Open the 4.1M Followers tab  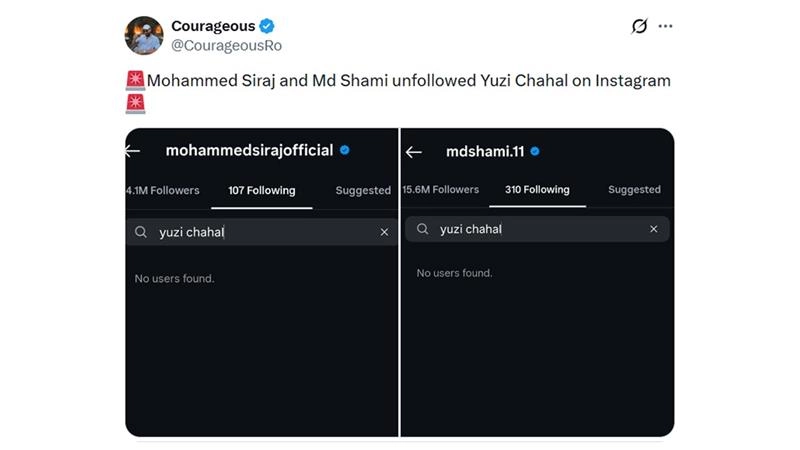coord(163,190)
